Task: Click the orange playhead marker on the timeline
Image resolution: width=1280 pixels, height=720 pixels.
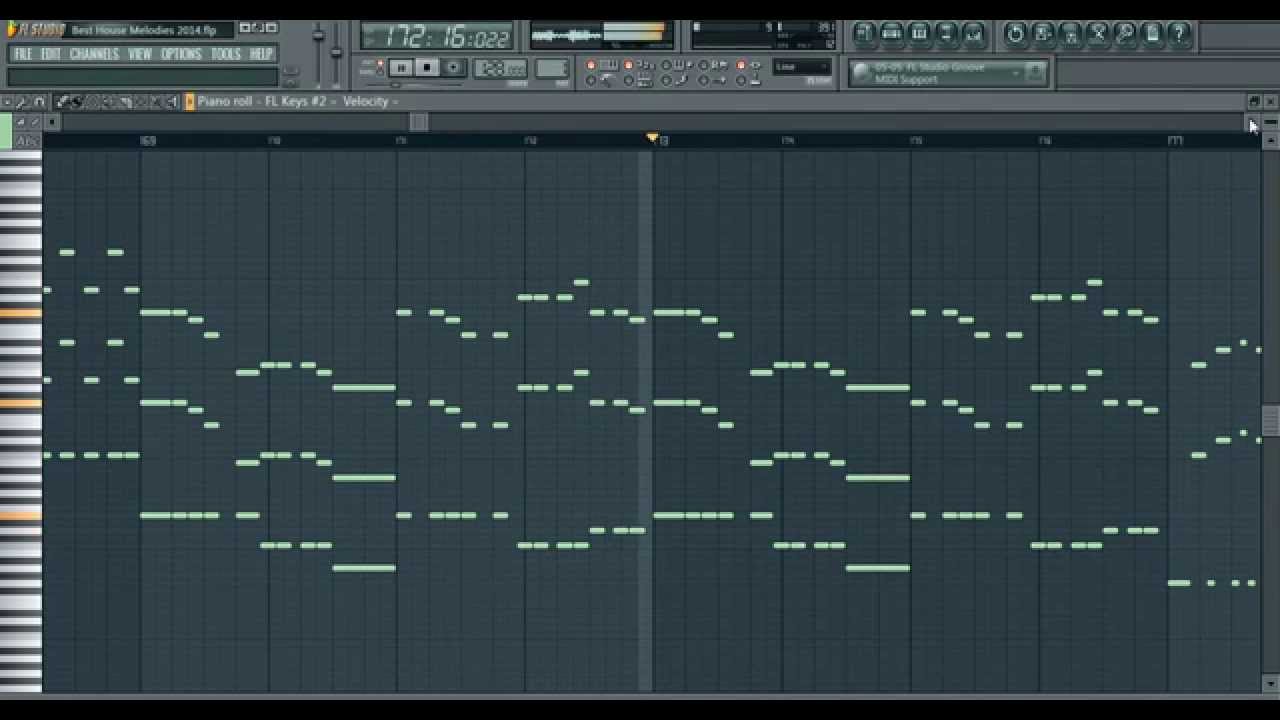Action: click(x=652, y=138)
